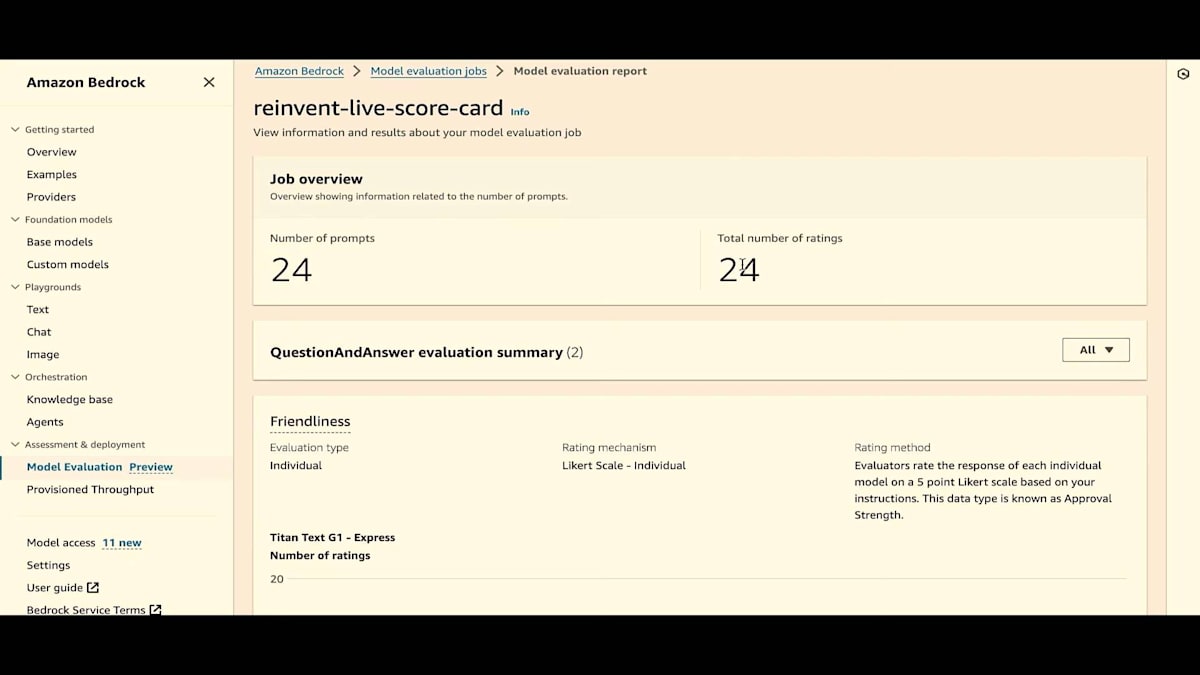Screen dimensions: 1200x675
Task: Click Likert Scale - Individual text
Action: coord(624,465)
